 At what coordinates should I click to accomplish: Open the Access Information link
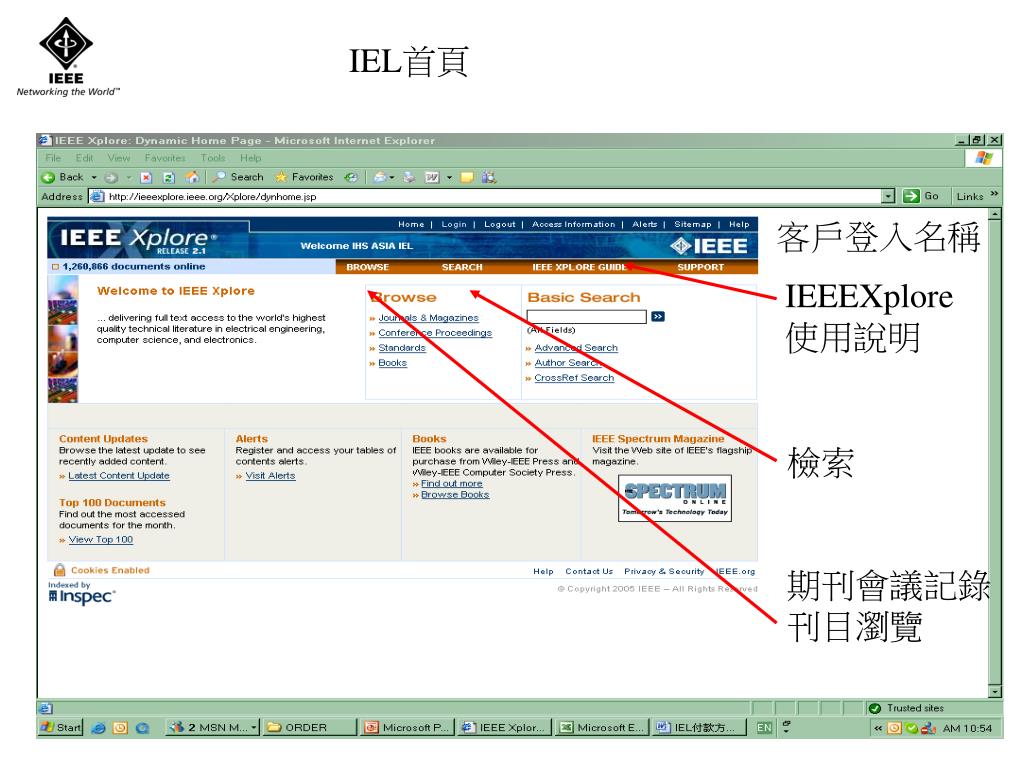click(573, 224)
